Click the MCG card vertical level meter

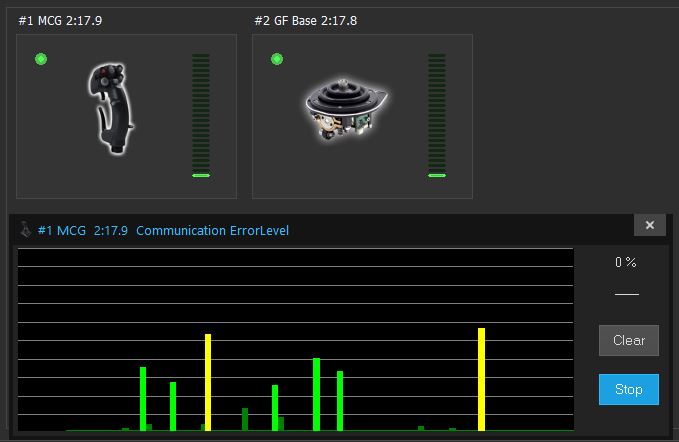(x=201, y=110)
